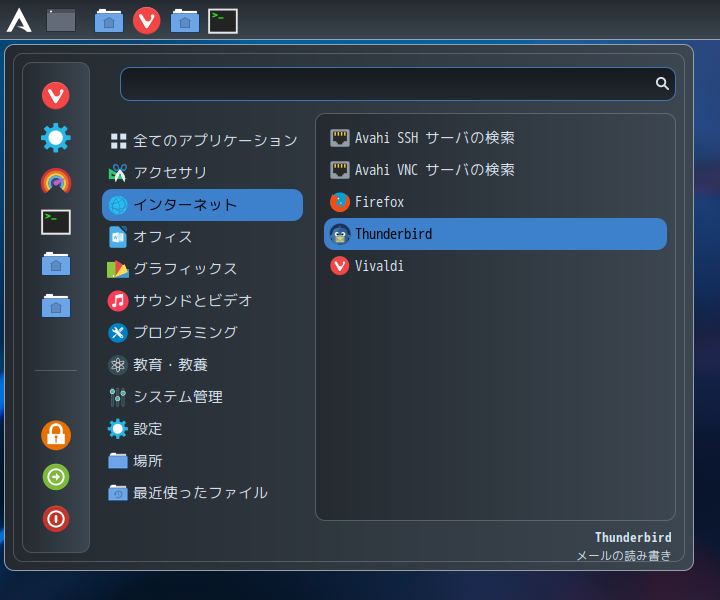Image resolution: width=720 pixels, height=600 pixels.
Task: Select インターネット category
Action: [x=202, y=205]
